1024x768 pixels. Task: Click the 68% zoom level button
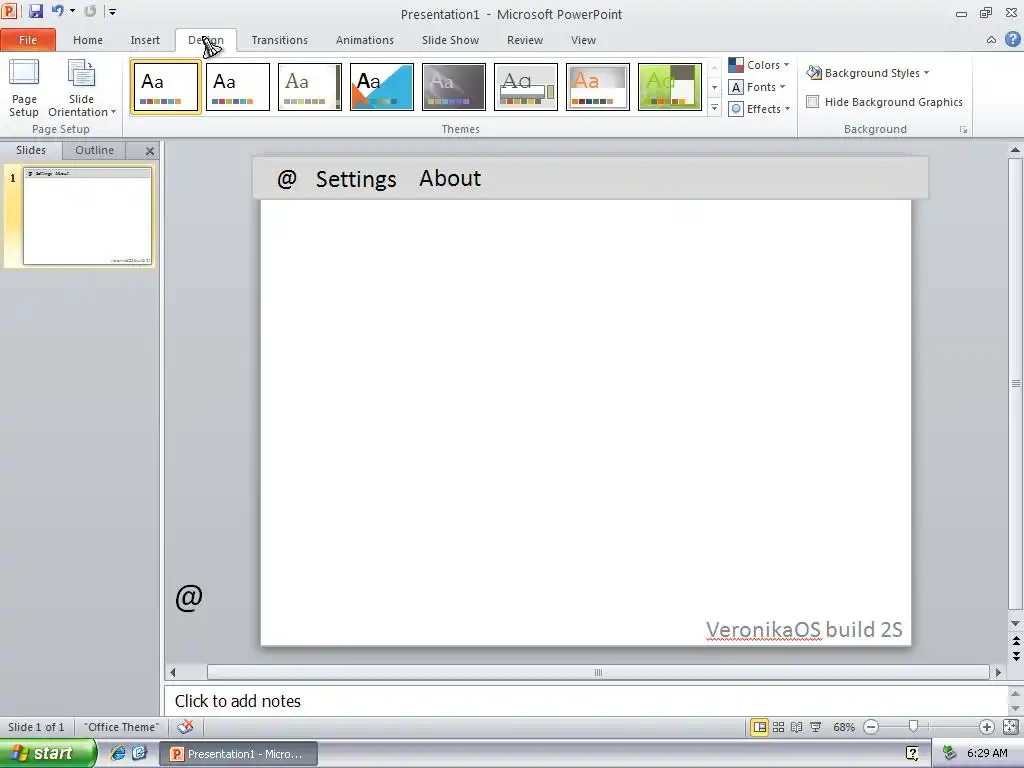click(844, 727)
